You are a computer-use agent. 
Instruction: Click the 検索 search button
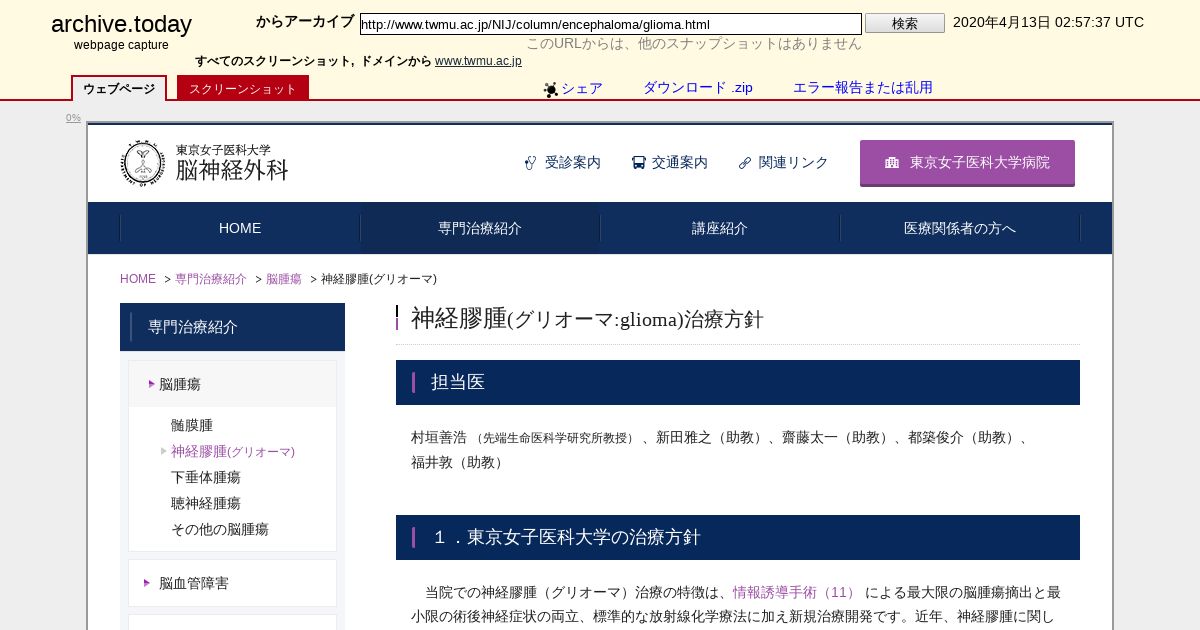[x=904, y=23]
